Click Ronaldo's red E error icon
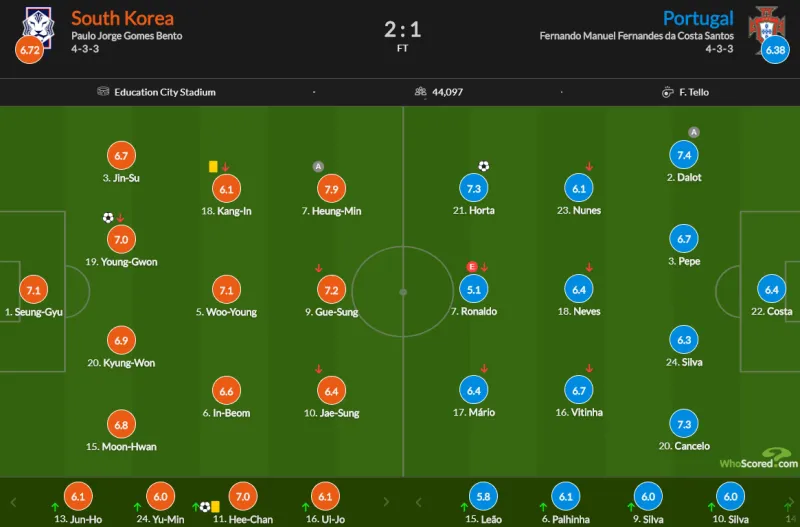Screen dimensions: 800x527 click(471, 267)
